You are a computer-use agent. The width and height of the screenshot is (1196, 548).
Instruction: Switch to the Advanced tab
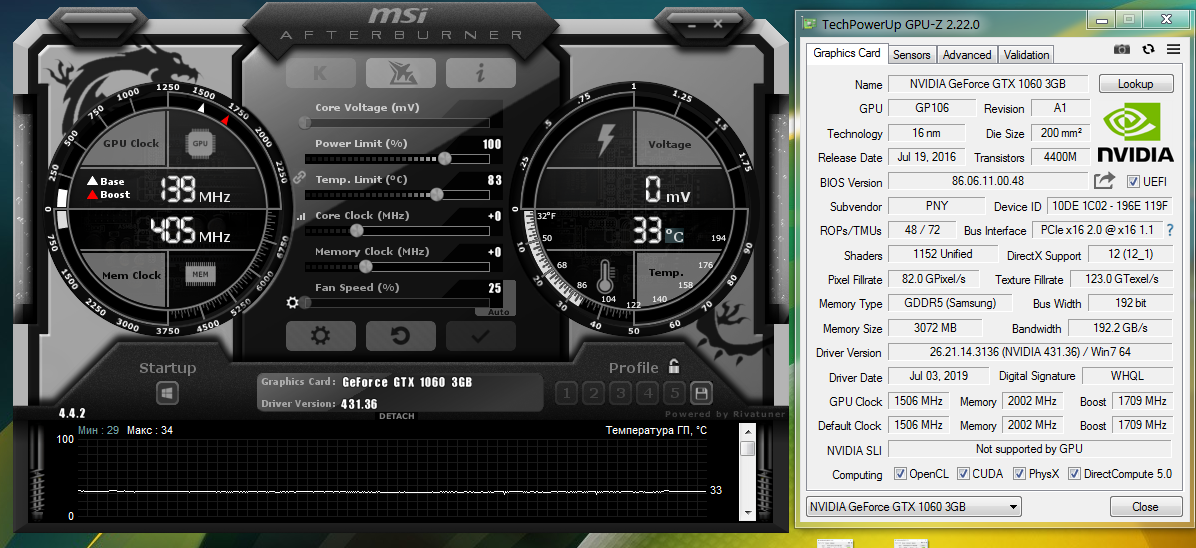(966, 55)
